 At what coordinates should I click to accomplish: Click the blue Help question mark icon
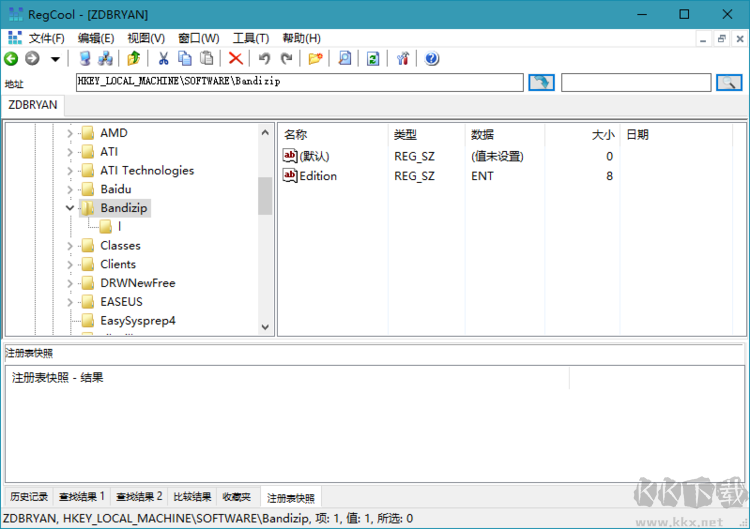[431, 58]
